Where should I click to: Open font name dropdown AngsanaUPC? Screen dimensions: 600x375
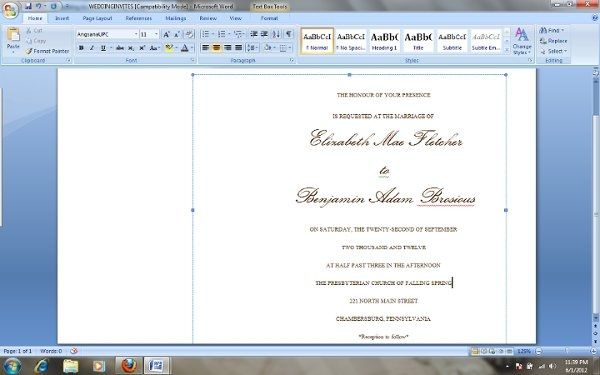coord(135,34)
